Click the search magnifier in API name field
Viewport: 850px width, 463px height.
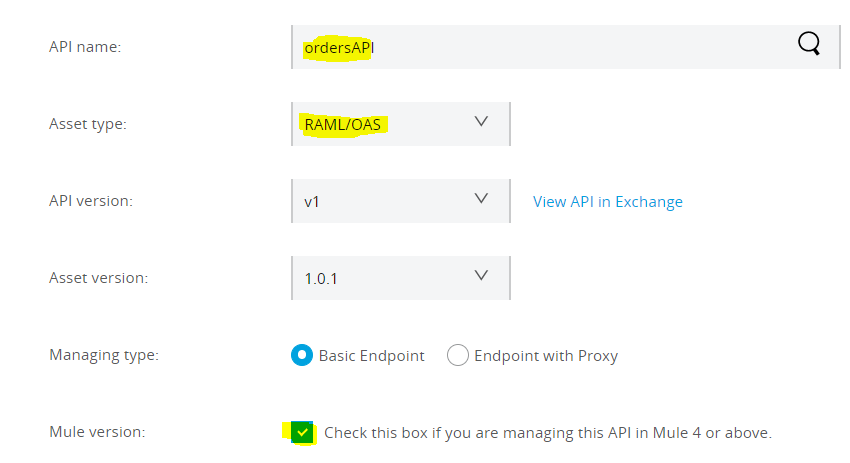(x=809, y=43)
